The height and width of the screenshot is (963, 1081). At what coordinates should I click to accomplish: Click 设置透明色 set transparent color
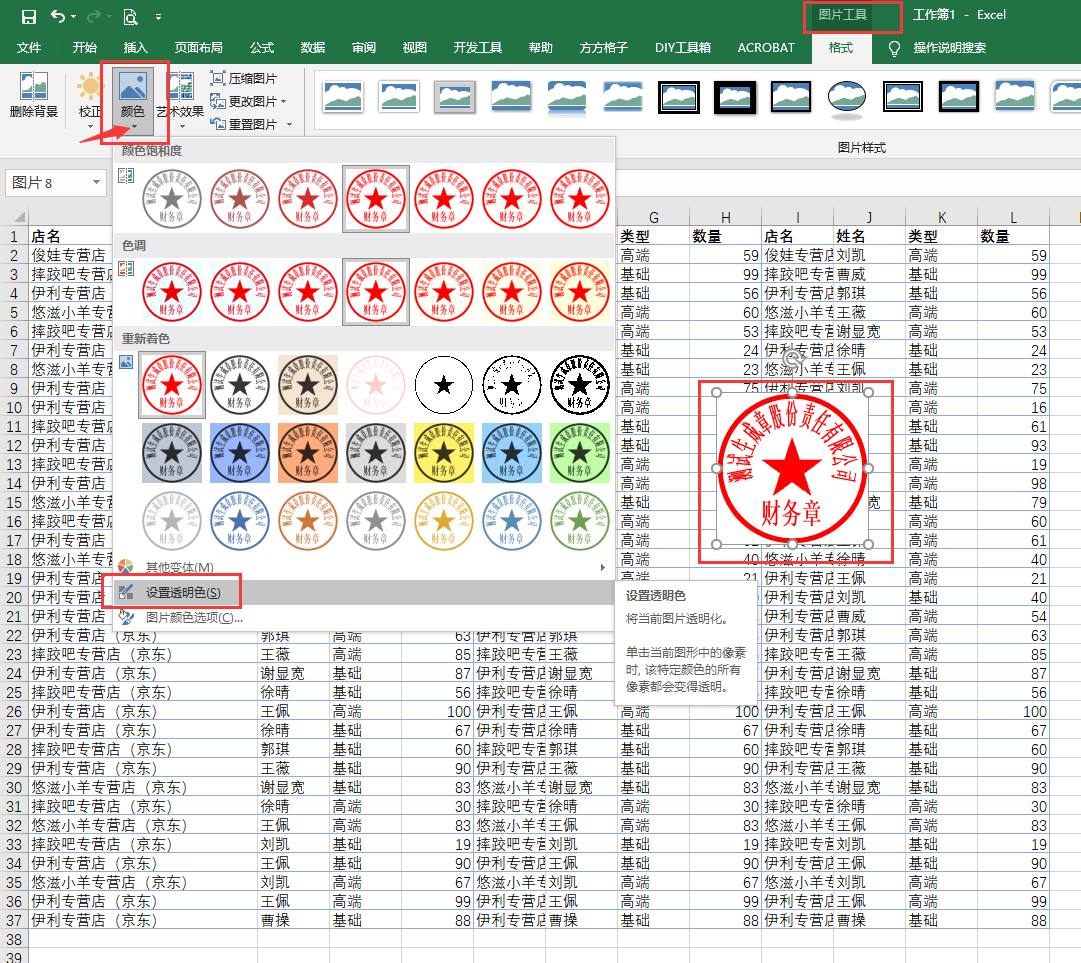coord(363,592)
